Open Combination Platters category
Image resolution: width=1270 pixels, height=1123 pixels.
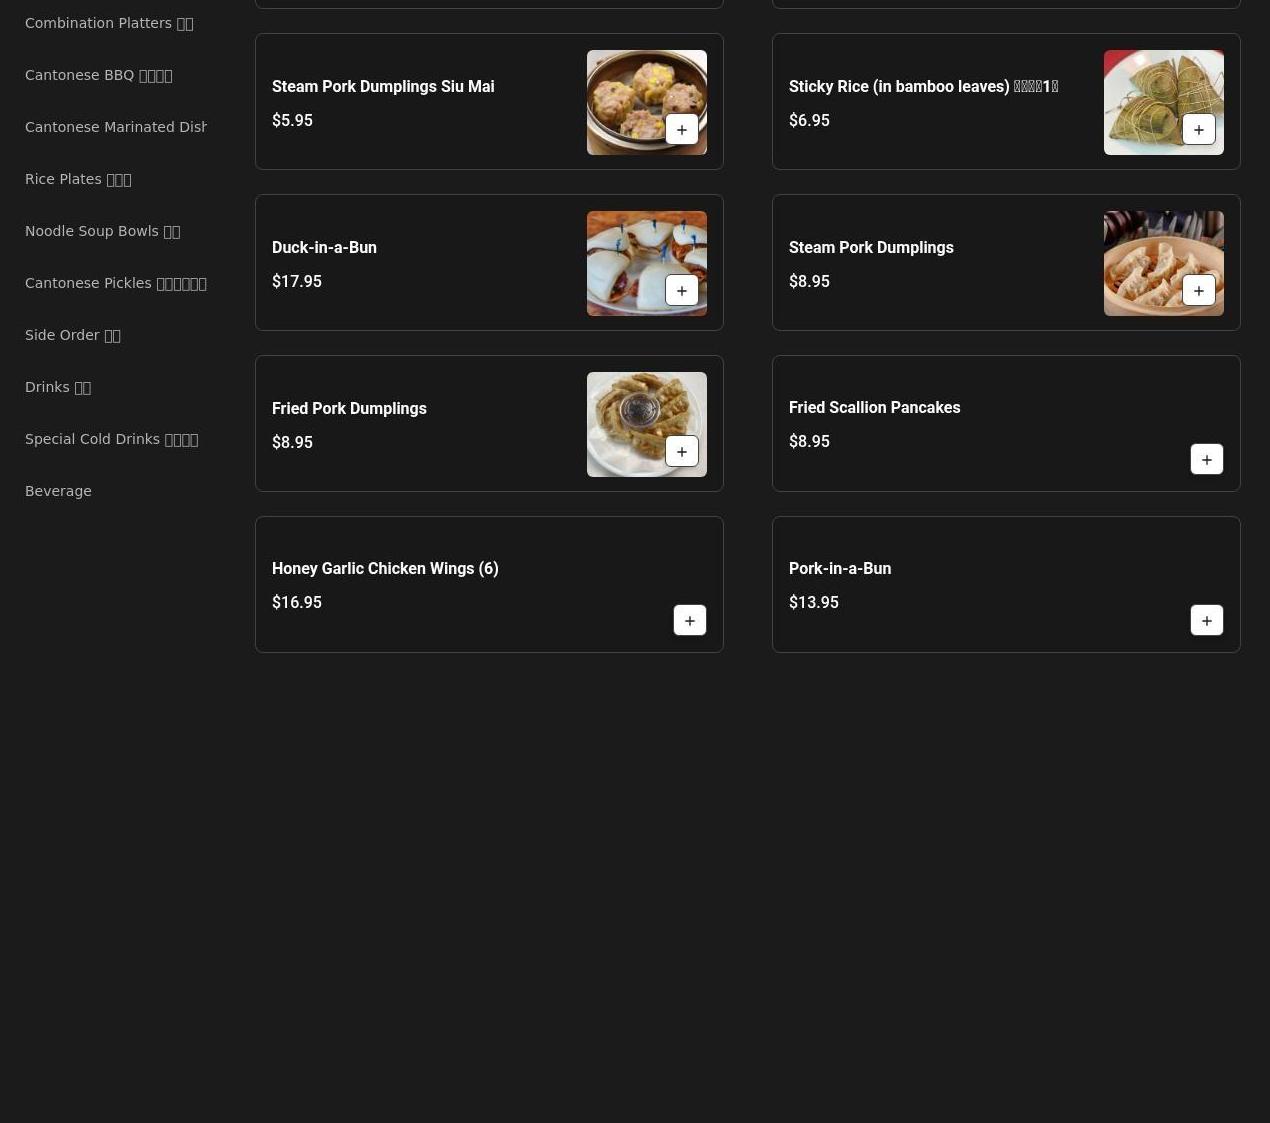[x=109, y=23]
